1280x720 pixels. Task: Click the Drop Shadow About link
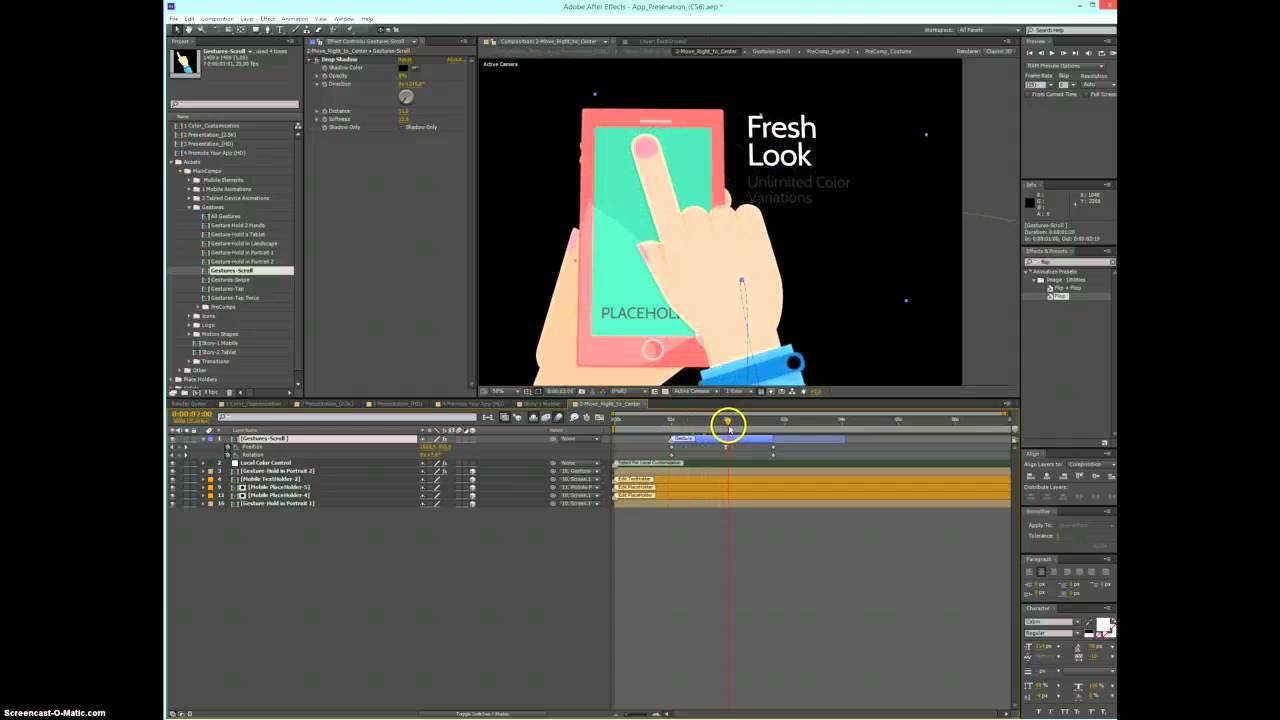coord(455,60)
